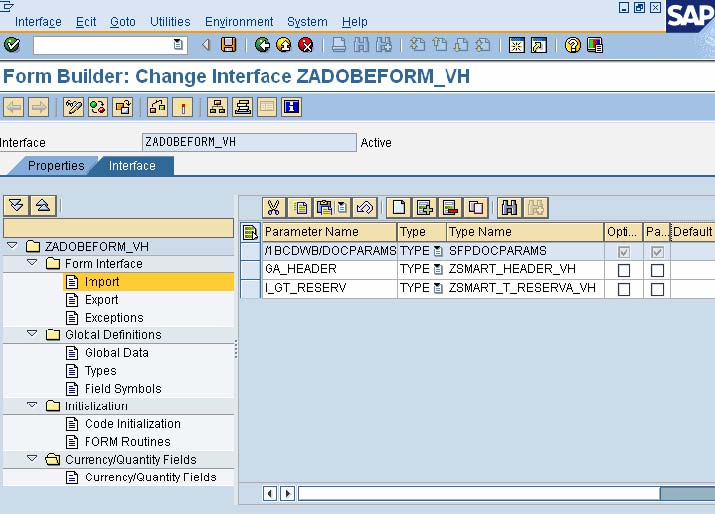715x514 pixels.
Task: Click the Where-Used List icon
Action: tap(157, 107)
